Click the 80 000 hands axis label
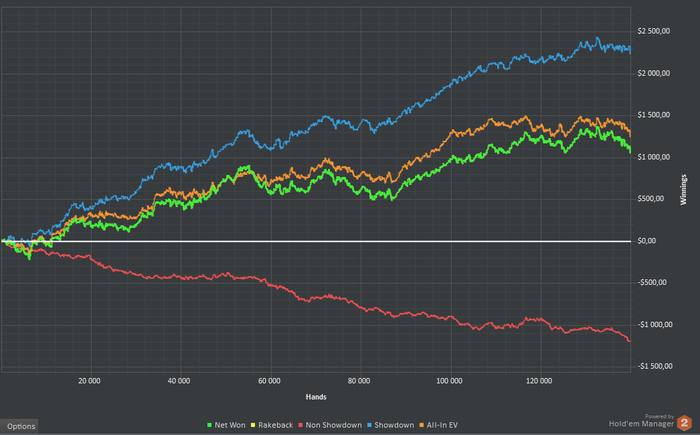This screenshot has width=700, height=435. click(359, 381)
